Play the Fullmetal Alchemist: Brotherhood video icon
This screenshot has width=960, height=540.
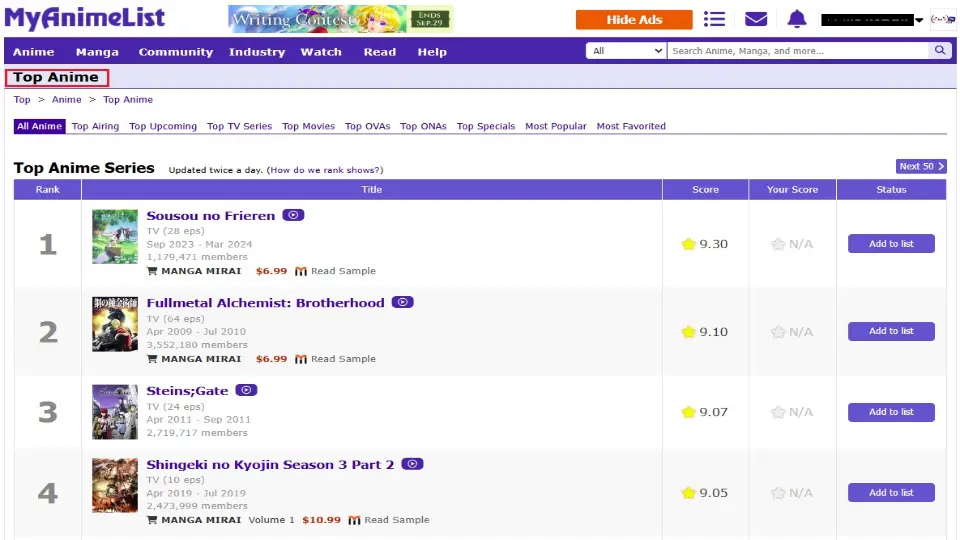[x=402, y=302]
